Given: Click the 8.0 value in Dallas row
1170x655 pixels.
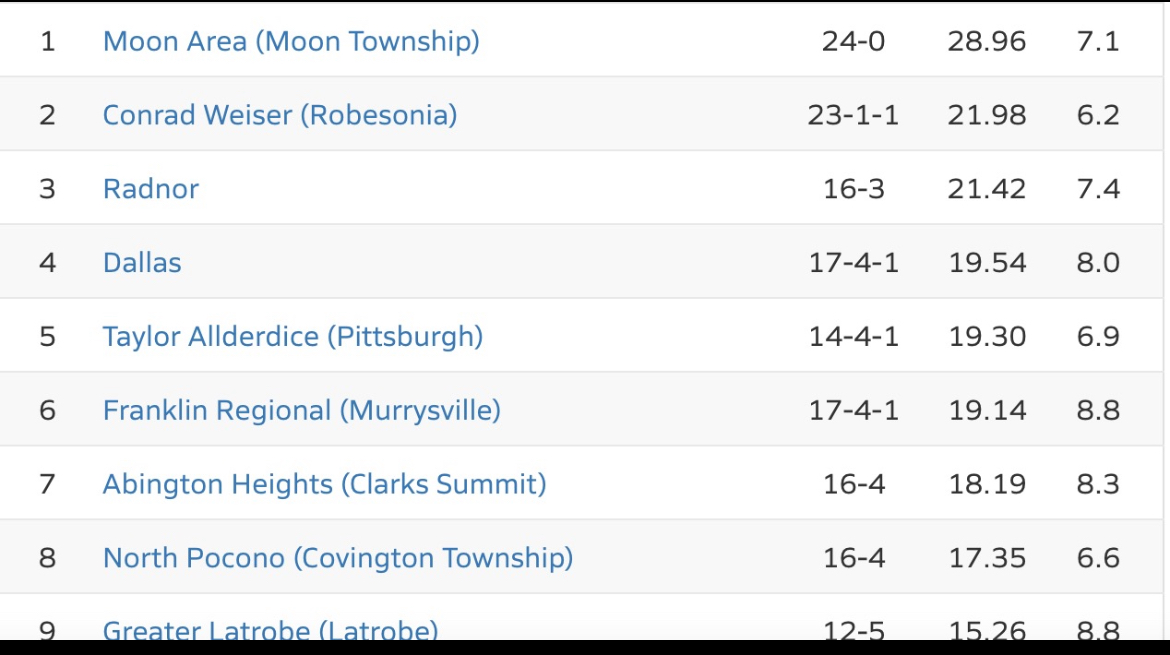Looking at the screenshot, I should (1098, 263).
